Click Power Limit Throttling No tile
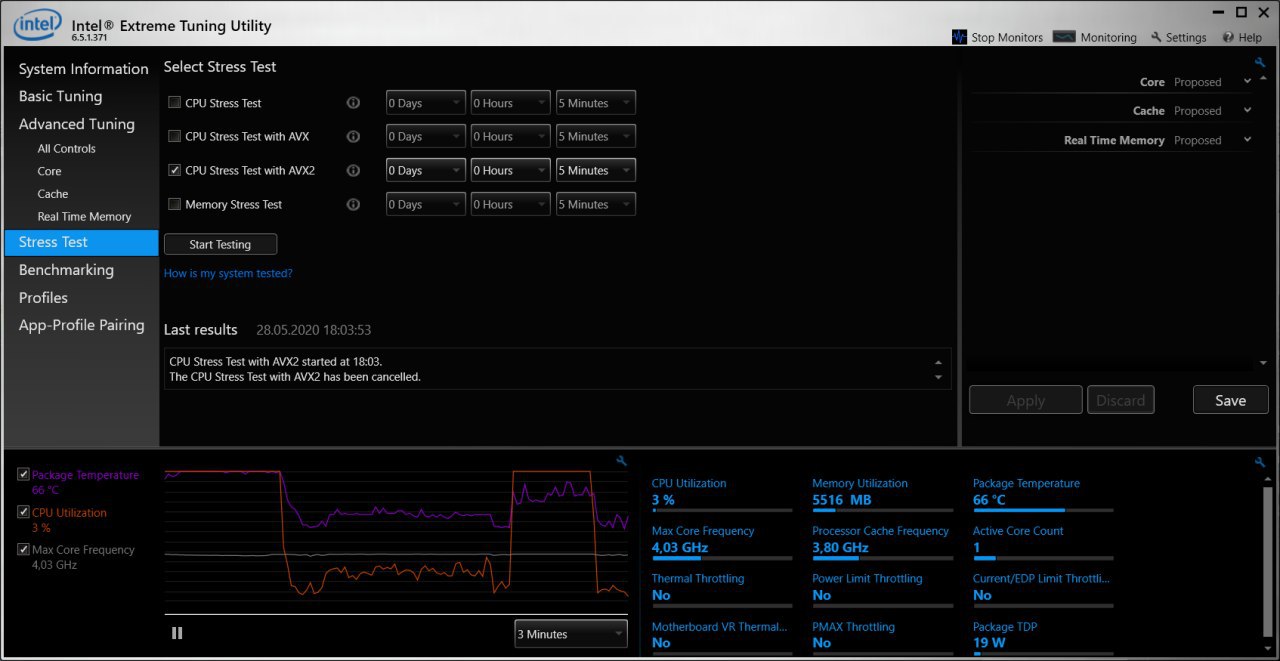The image size is (1280, 661). pyautogui.click(x=882, y=589)
